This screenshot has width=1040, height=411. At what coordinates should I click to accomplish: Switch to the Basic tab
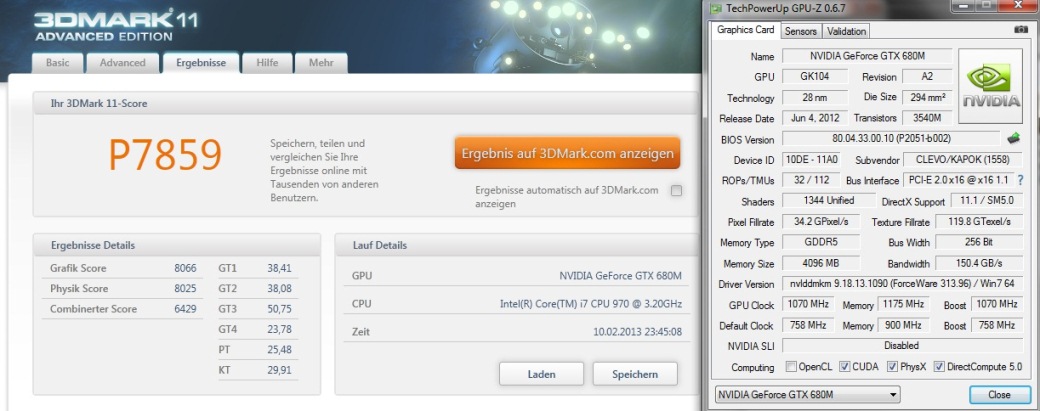tap(57, 63)
